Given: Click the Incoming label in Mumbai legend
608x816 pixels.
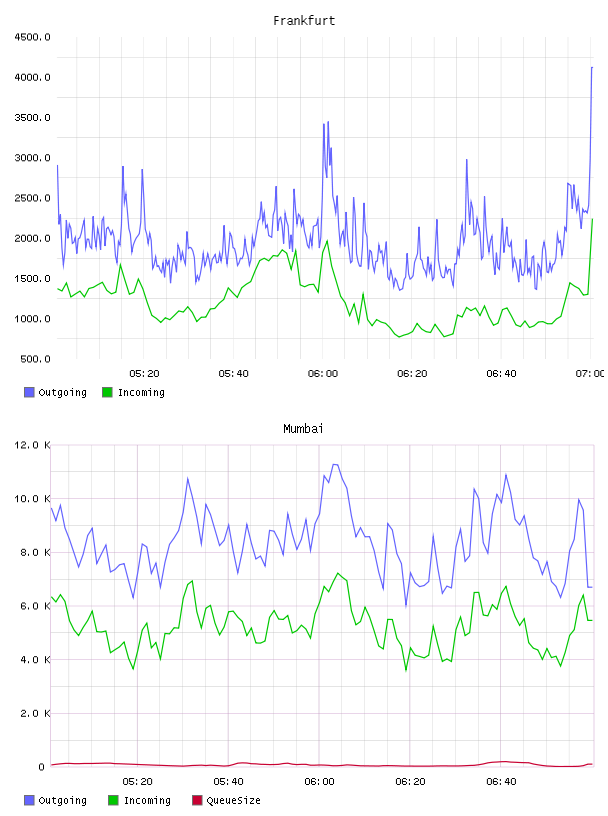Looking at the screenshot, I should [x=147, y=800].
